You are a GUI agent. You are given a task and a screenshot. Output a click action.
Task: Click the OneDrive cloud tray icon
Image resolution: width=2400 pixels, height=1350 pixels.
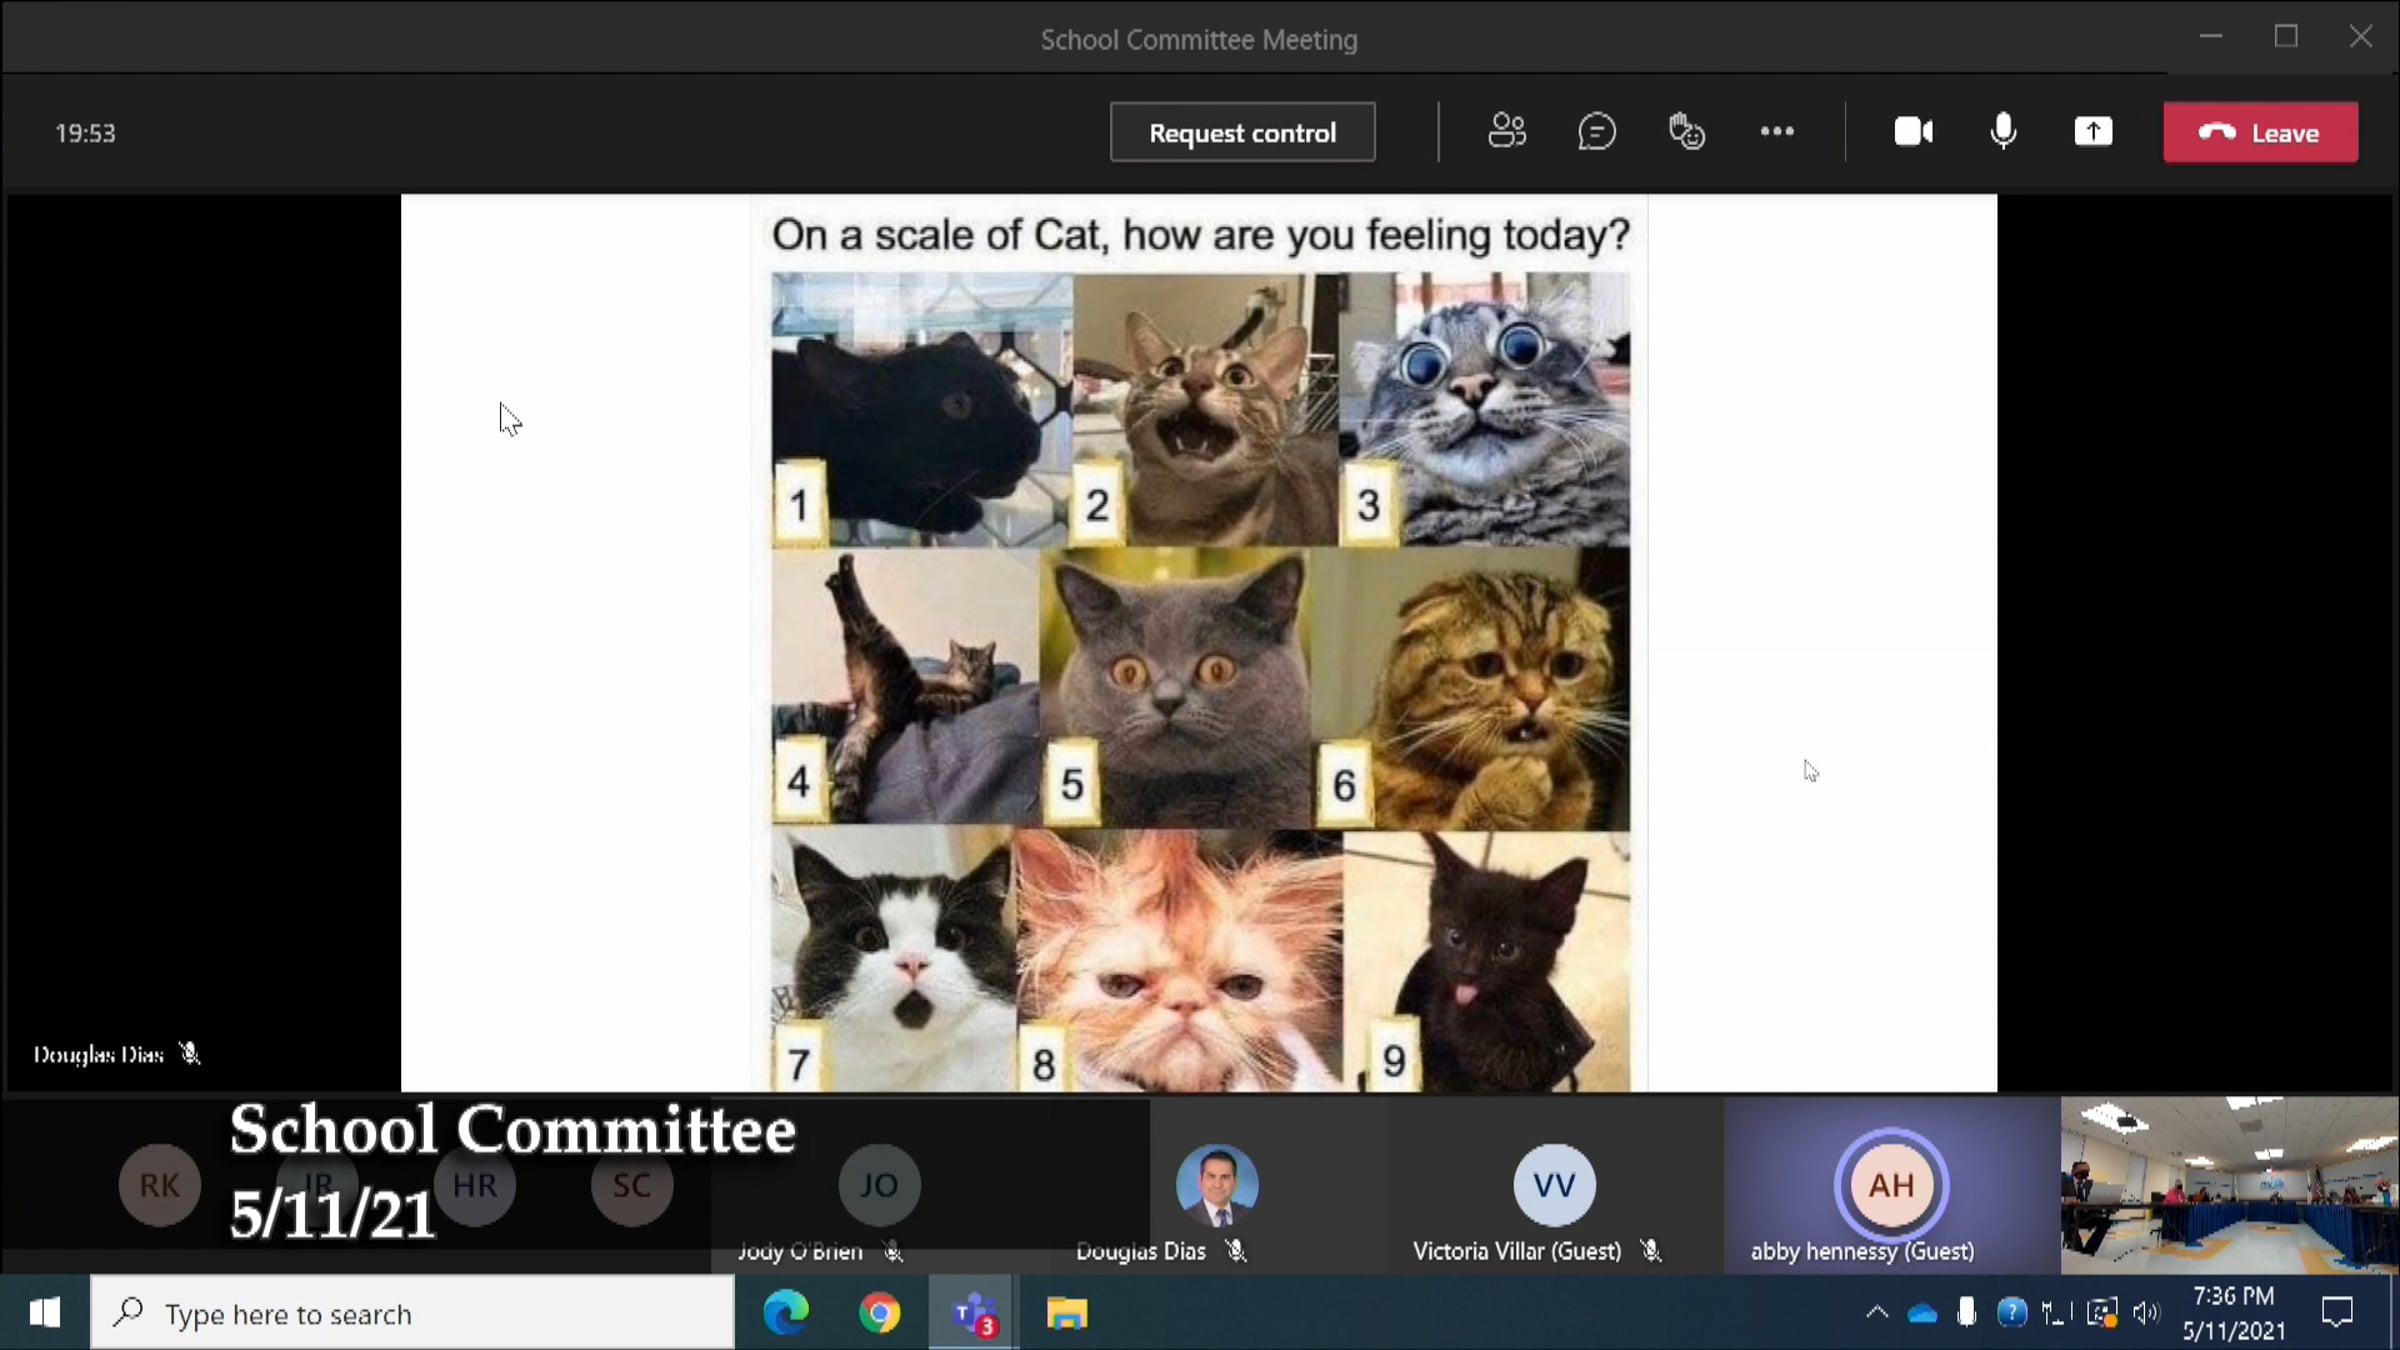click(x=1922, y=1313)
